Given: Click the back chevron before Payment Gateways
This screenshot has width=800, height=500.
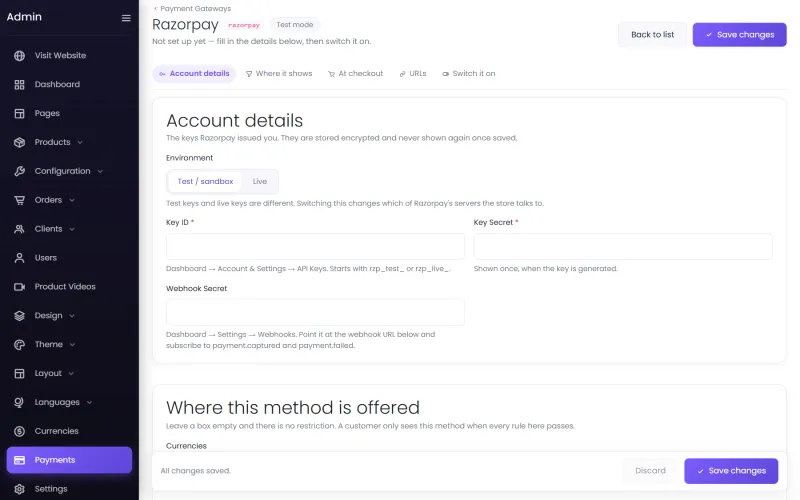Looking at the screenshot, I should coord(156,8).
